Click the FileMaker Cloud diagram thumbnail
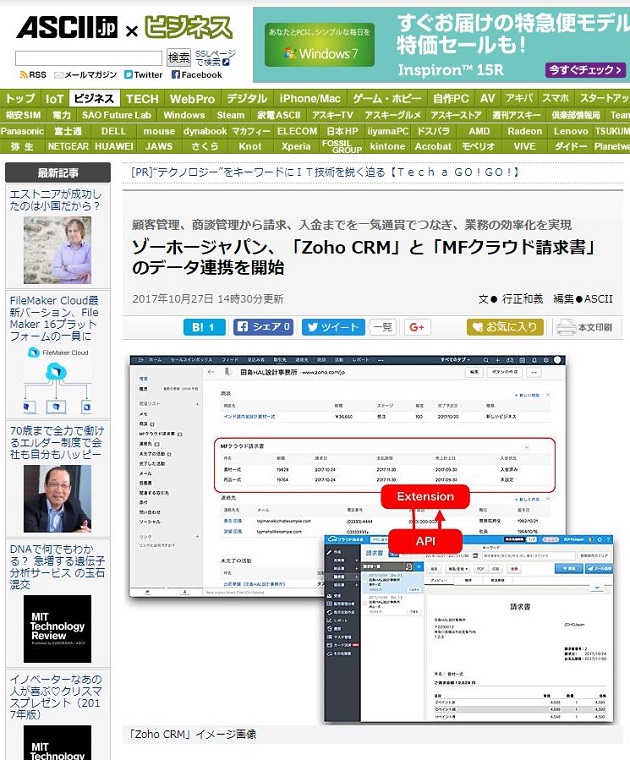Screen dimensions: 630x760 coord(57,380)
